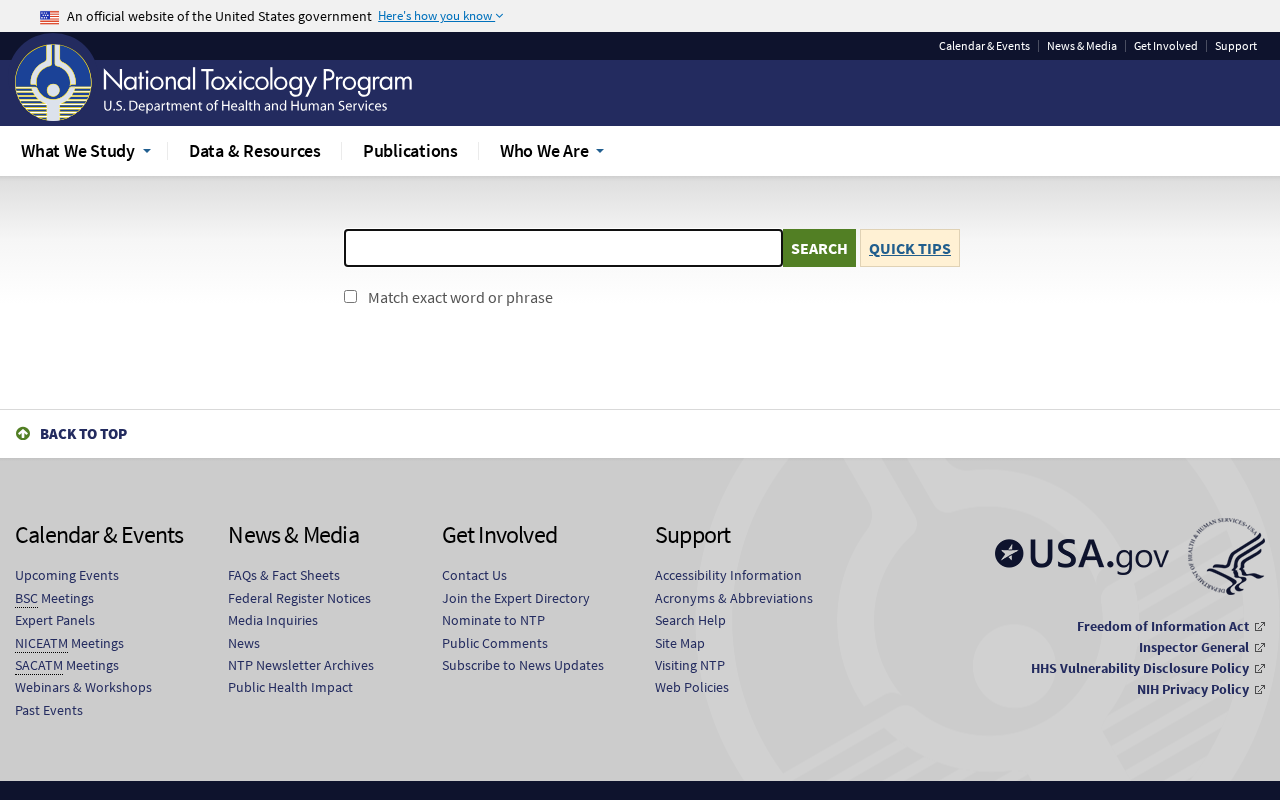Click the National Toxicology Program logo emblem
1280x800 pixels.
[x=54, y=81]
